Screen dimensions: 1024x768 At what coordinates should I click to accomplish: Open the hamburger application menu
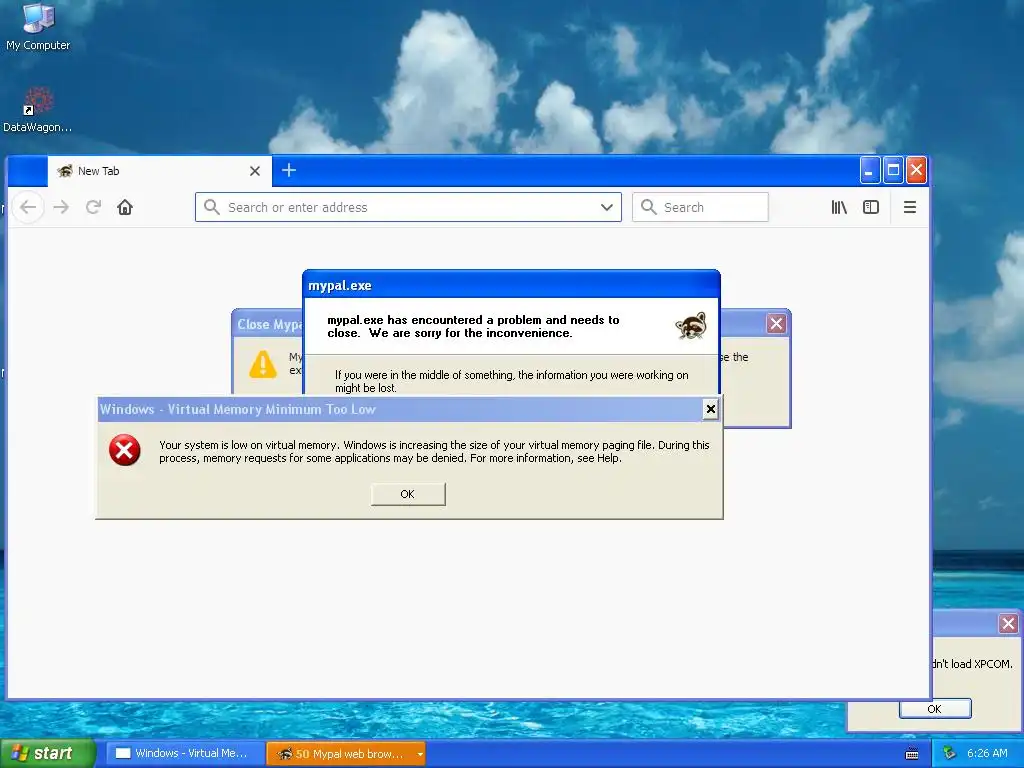coord(910,208)
